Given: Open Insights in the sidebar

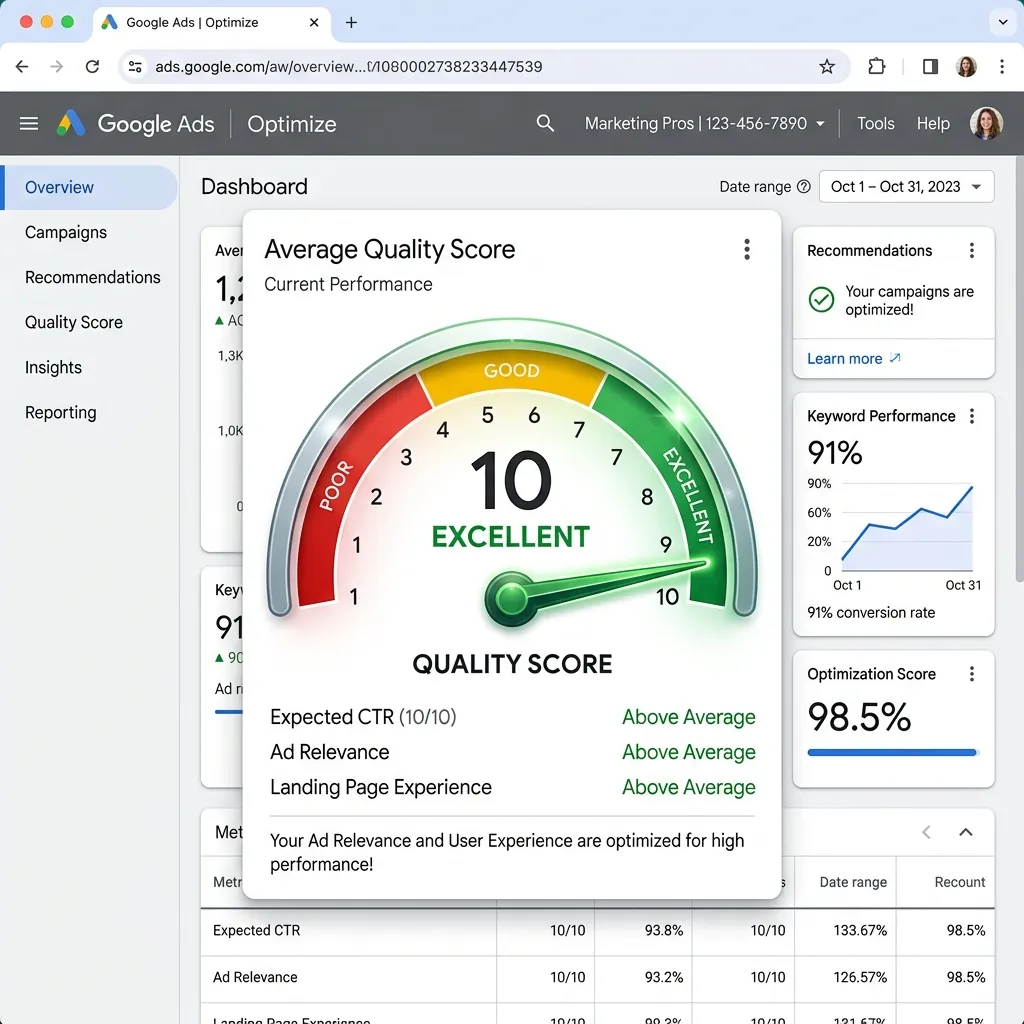Looking at the screenshot, I should (54, 368).
